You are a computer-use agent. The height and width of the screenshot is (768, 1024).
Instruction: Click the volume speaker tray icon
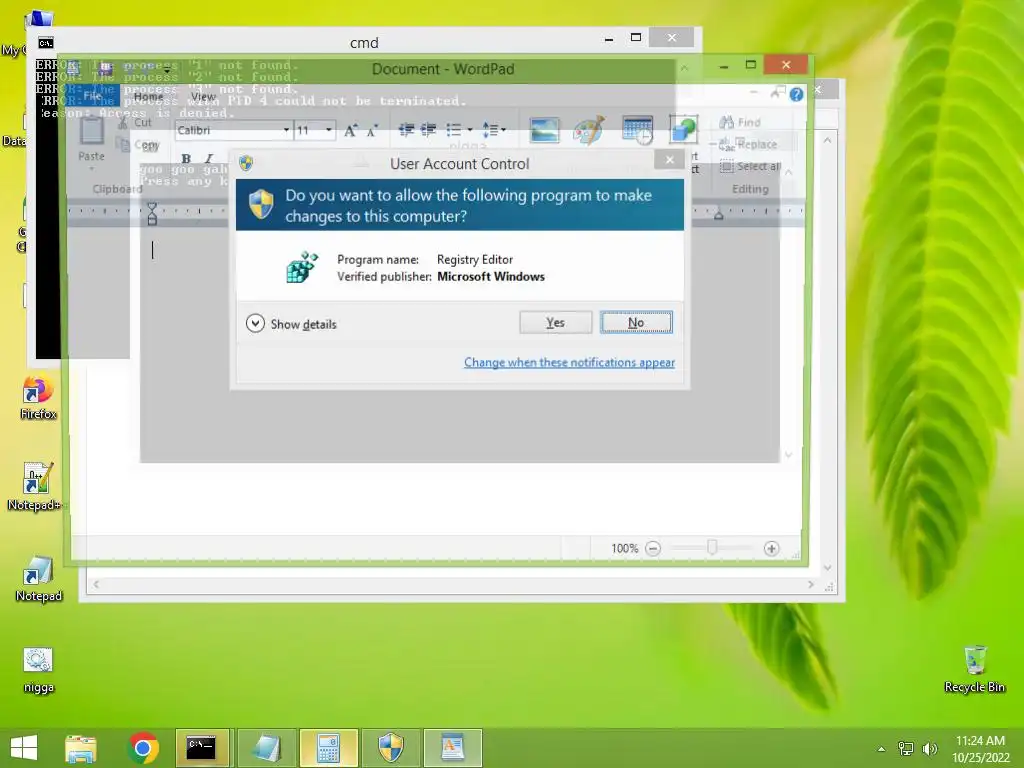(929, 748)
